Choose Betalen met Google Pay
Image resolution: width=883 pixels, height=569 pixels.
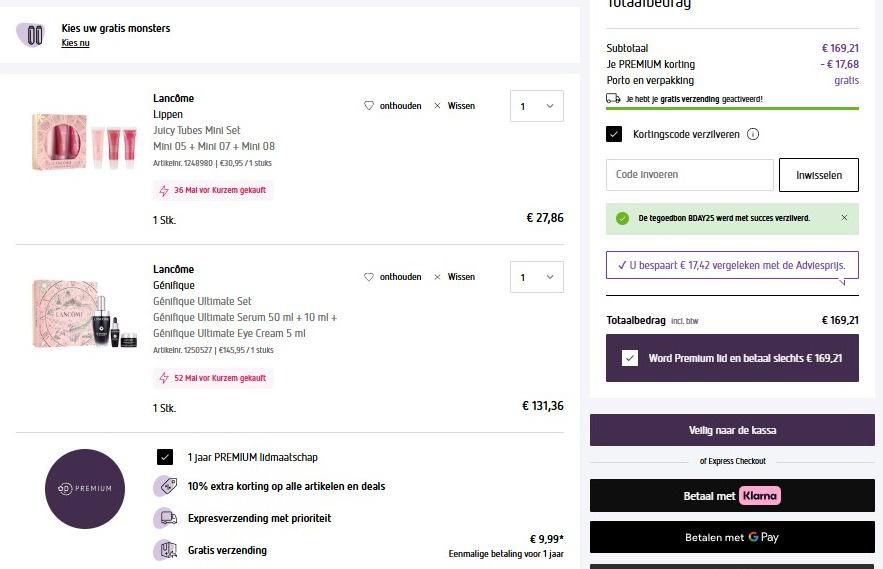[x=732, y=537]
